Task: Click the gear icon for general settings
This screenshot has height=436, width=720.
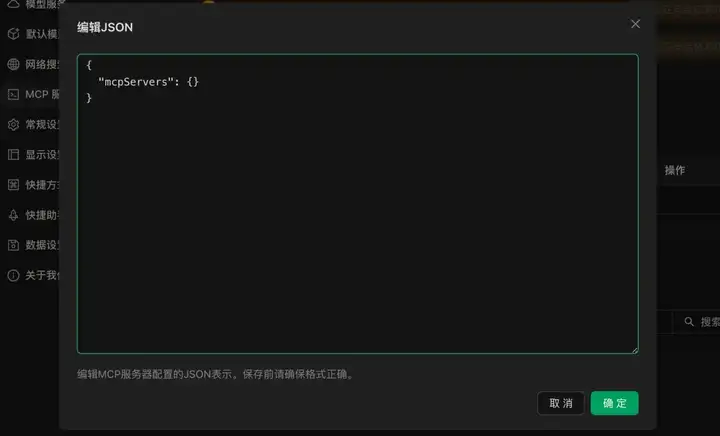Action: pos(13,124)
